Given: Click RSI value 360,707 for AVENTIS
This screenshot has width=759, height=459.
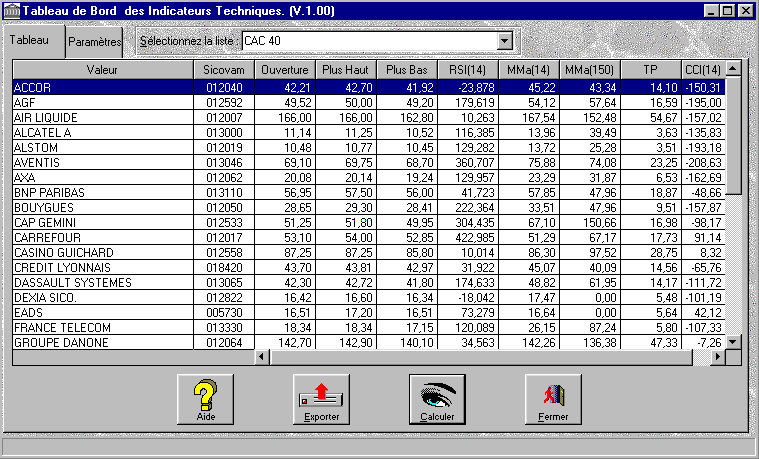Looking at the screenshot, I should pos(475,163).
